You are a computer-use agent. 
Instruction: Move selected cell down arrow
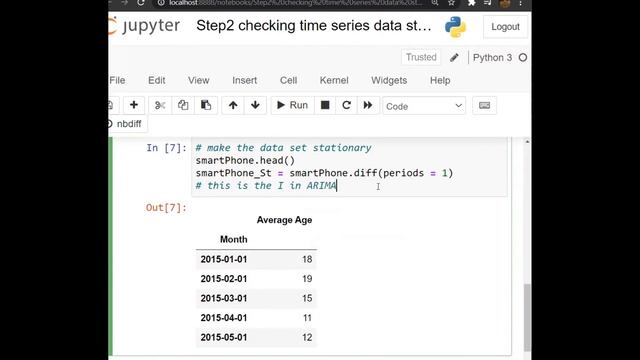coord(256,105)
